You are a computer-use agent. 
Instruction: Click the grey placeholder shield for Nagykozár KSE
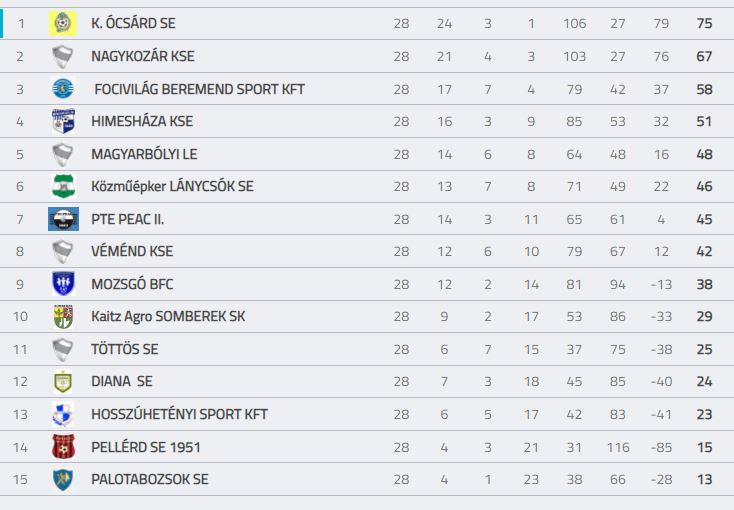(x=63, y=56)
